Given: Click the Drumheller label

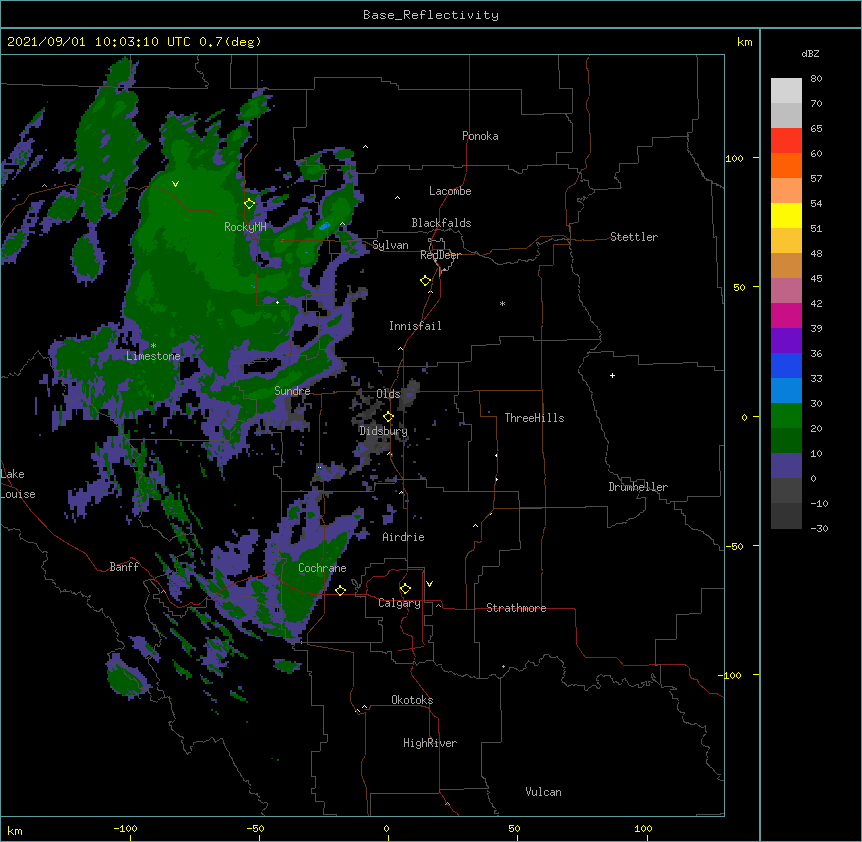Looking at the screenshot, I should pos(638,487).
